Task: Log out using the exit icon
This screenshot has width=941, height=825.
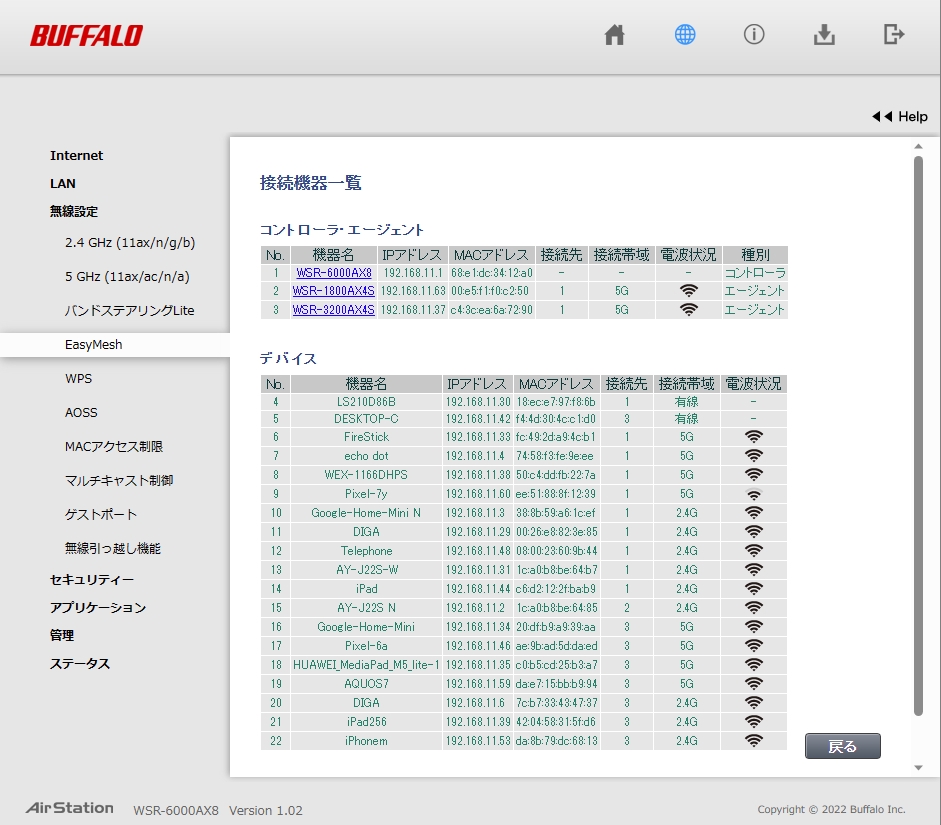Action: (894, 34)
